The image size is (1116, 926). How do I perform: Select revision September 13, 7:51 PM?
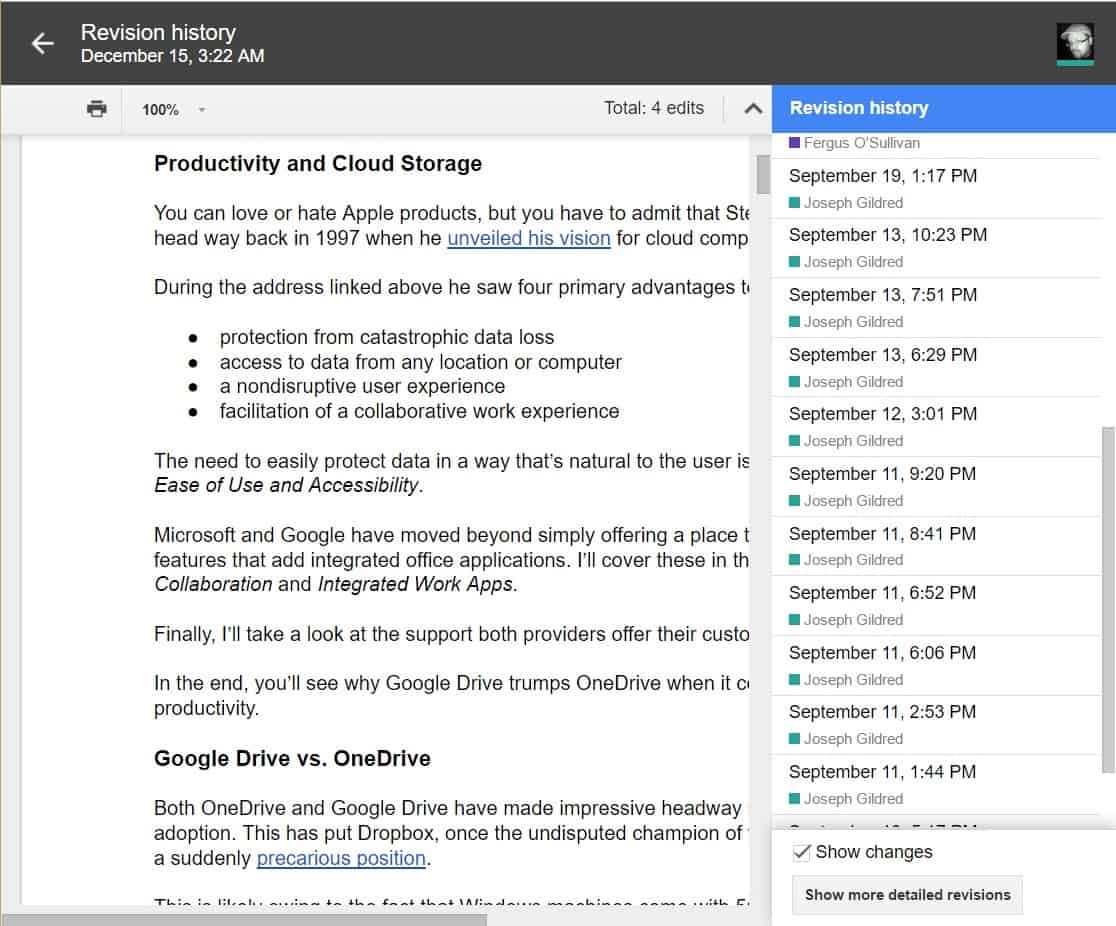pyautogui.click(x=936, y=307)
